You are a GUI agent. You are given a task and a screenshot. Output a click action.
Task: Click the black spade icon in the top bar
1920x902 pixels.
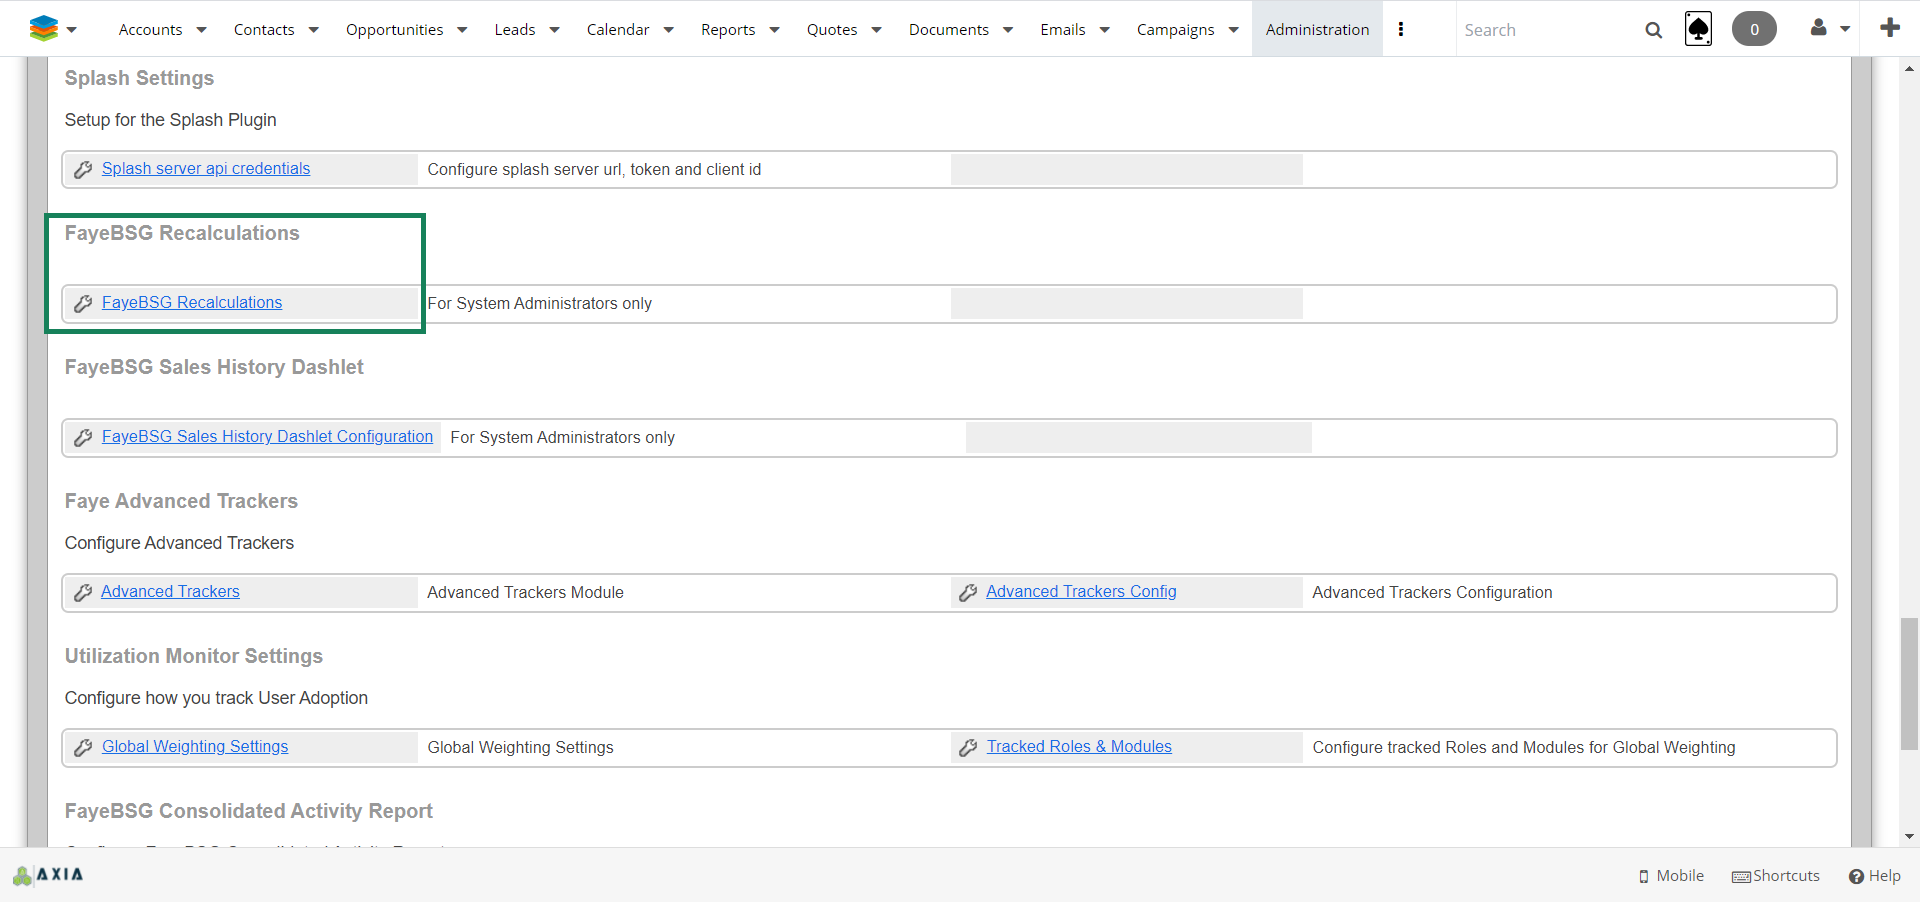(1698, 29)
